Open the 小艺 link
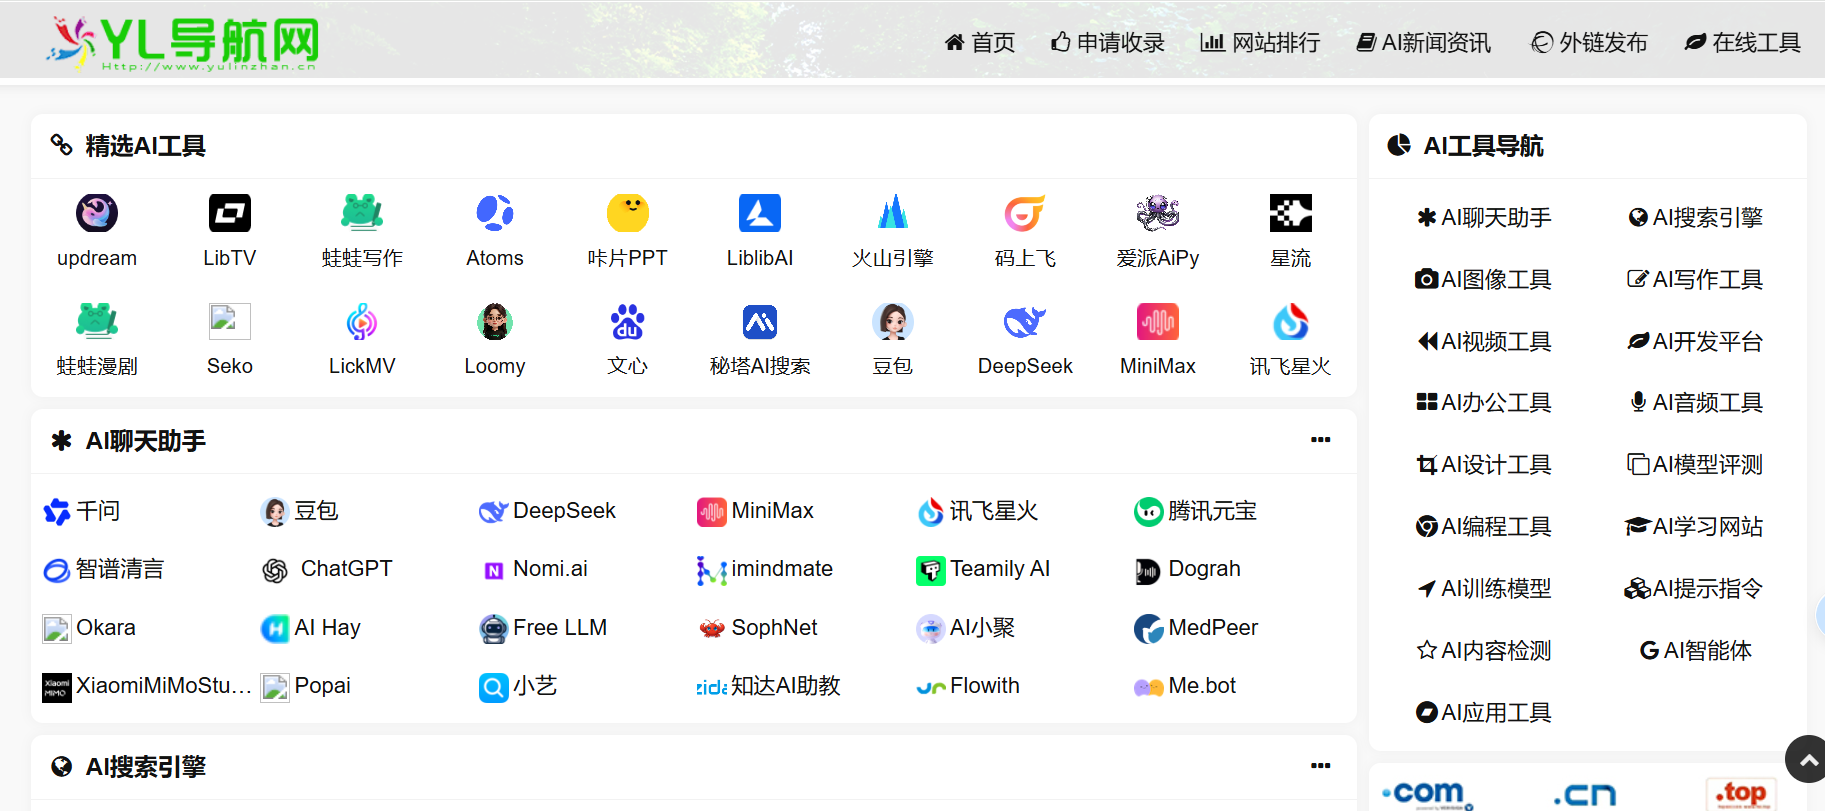1825x811 pixels. (518, 686)
